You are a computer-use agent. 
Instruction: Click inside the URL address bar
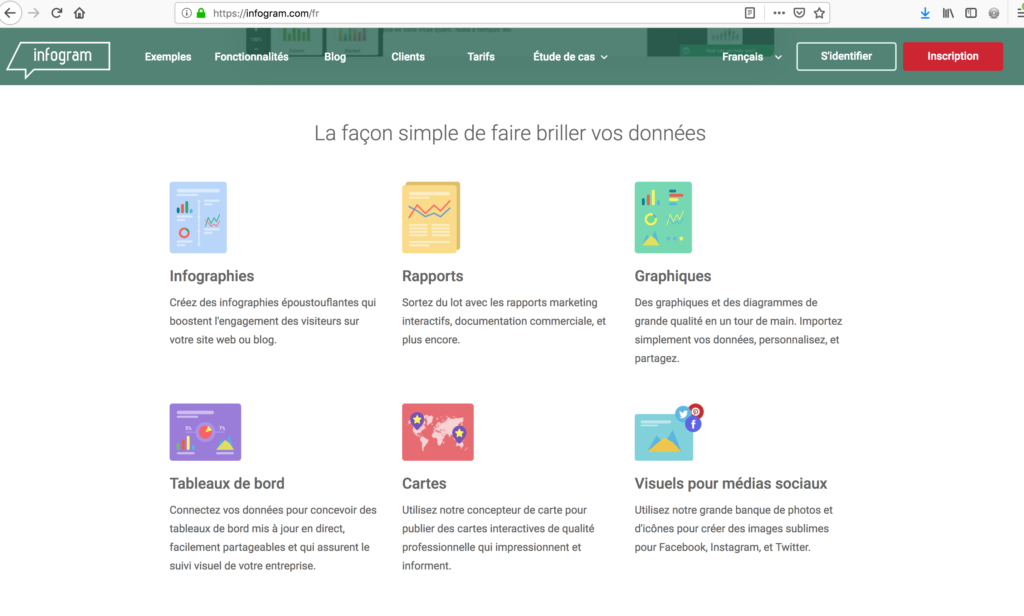coord(400,13)
